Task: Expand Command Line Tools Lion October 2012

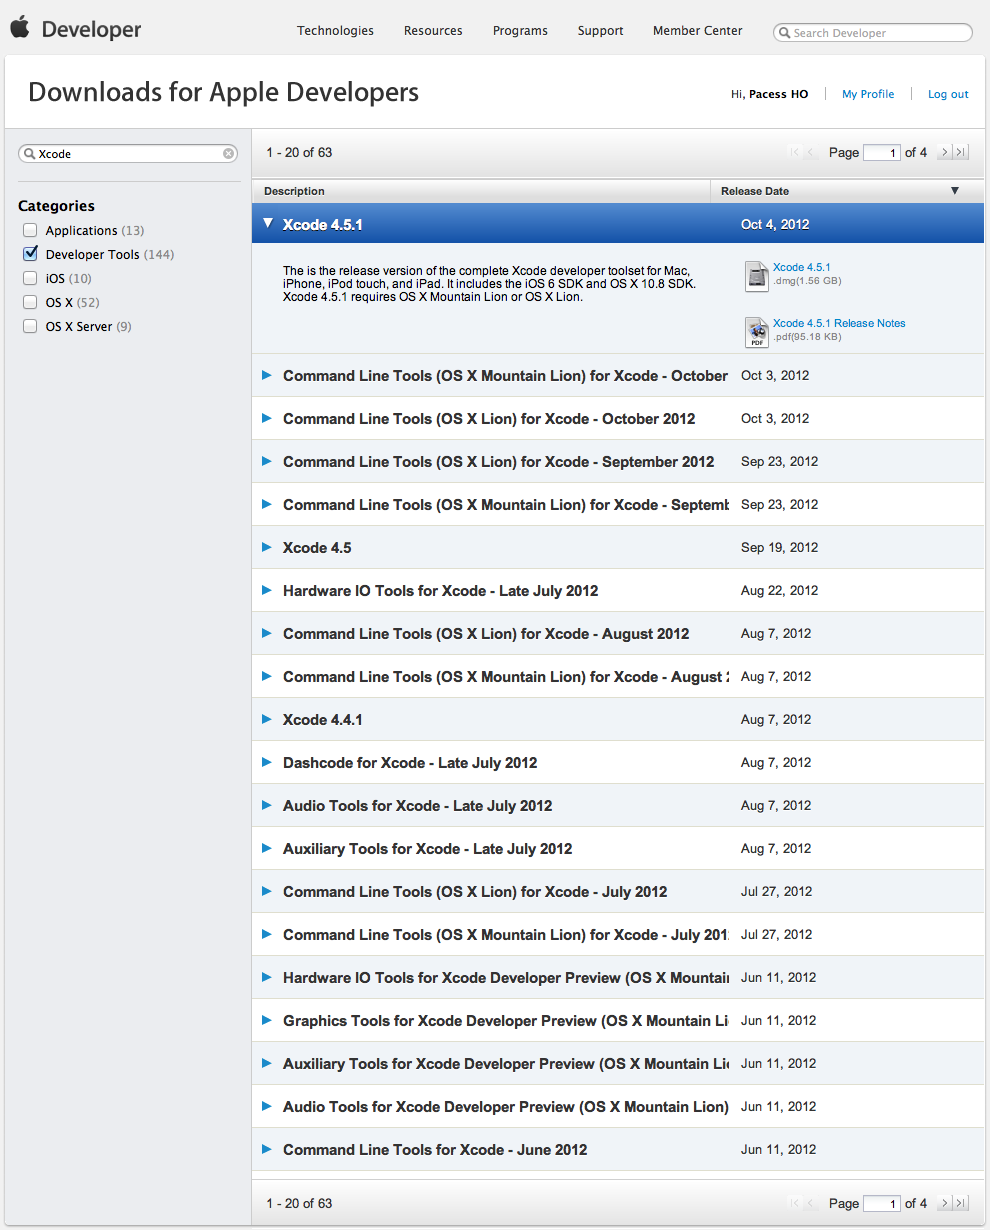Action: [267, 418]
